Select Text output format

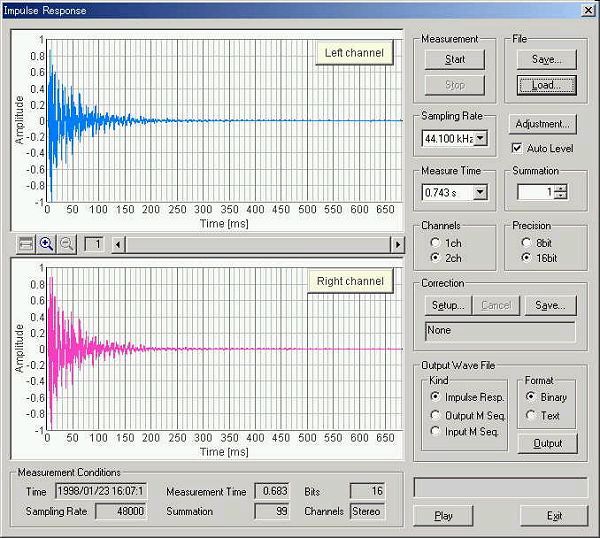pyautogui.click(x=531, y=415)
